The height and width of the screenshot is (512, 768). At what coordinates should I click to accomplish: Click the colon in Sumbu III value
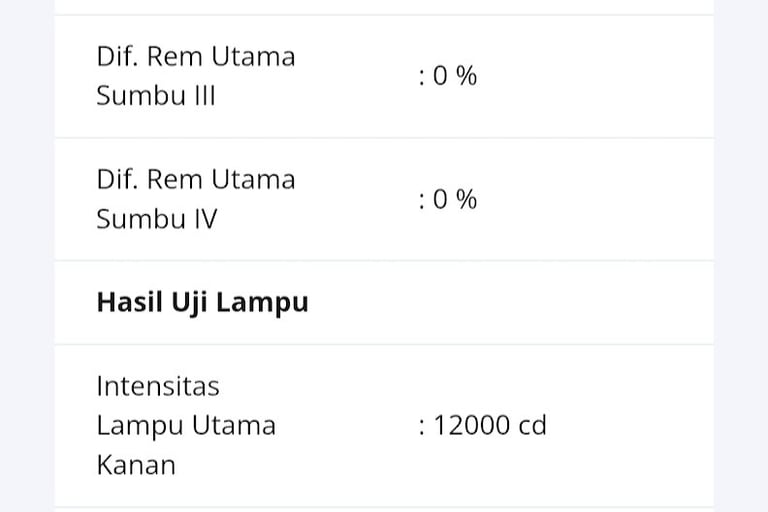pos(423,77)
